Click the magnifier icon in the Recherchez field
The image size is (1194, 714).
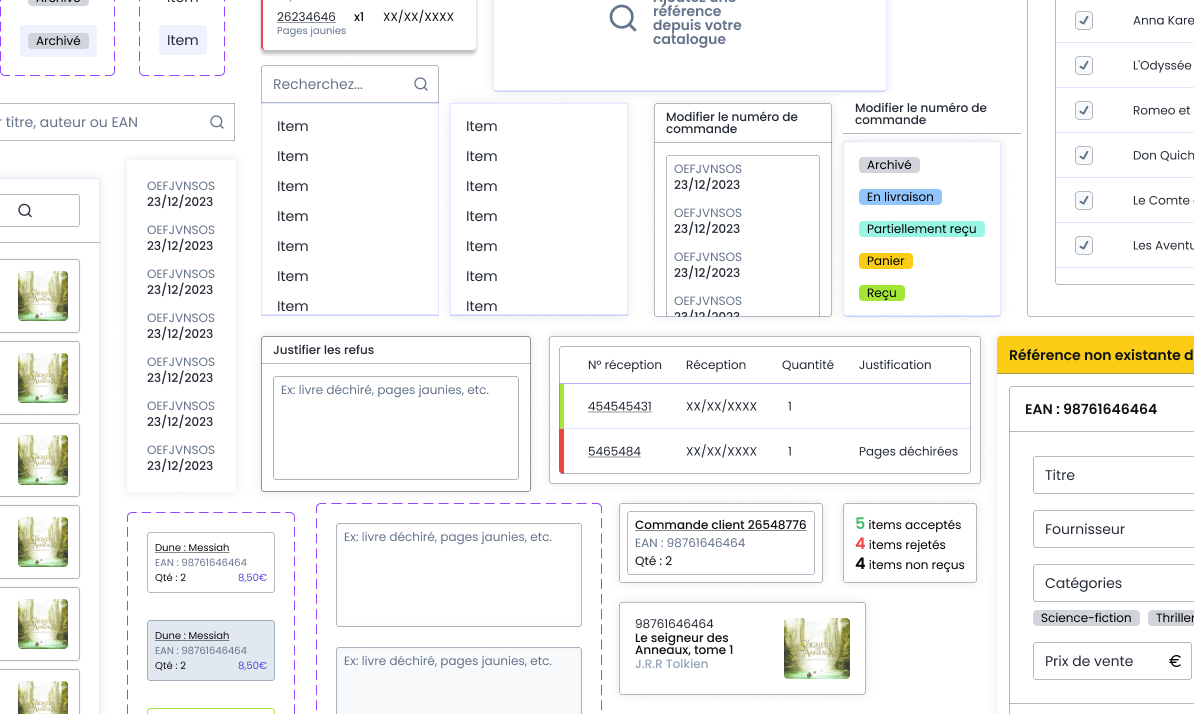pos(421,85)
